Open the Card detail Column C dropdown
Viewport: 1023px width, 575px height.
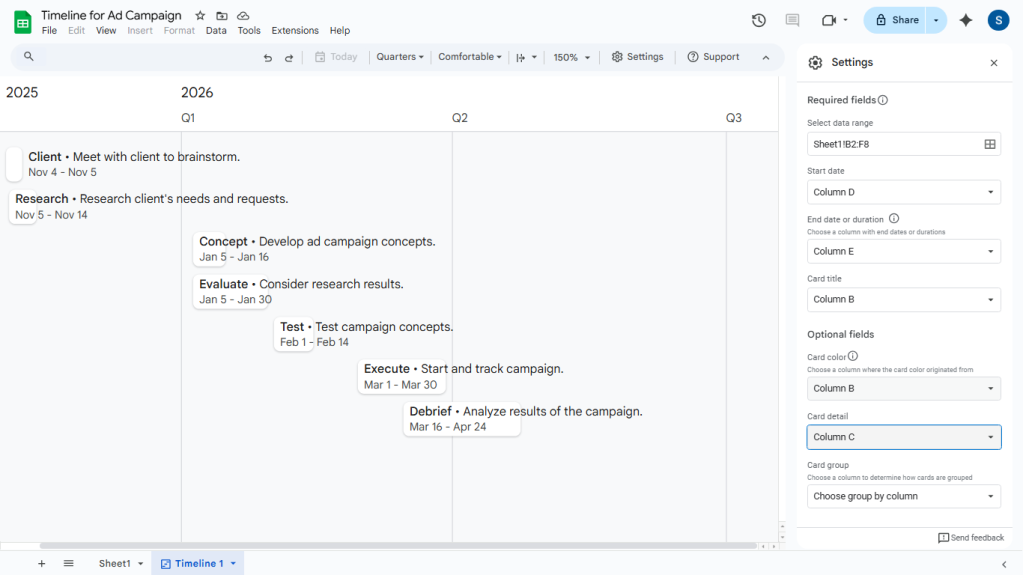pos(904,437)
